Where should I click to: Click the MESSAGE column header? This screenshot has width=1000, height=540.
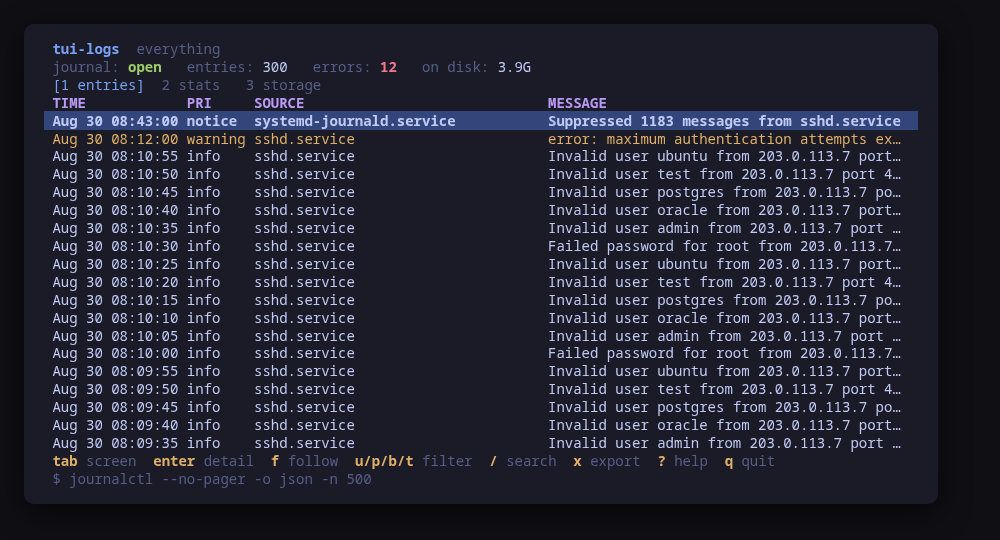(577, 103)
